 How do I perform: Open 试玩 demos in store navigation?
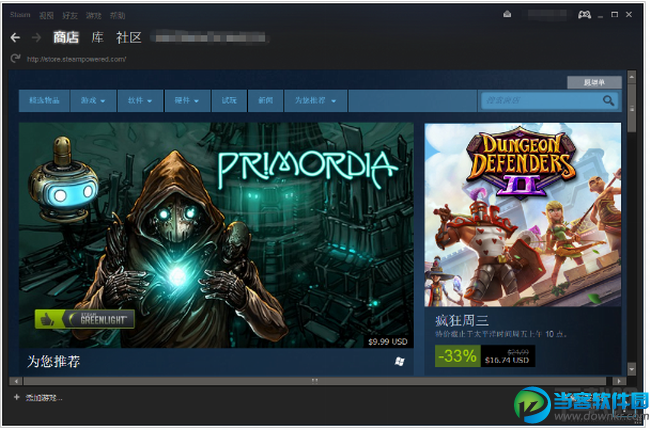[x=229, y=101]
